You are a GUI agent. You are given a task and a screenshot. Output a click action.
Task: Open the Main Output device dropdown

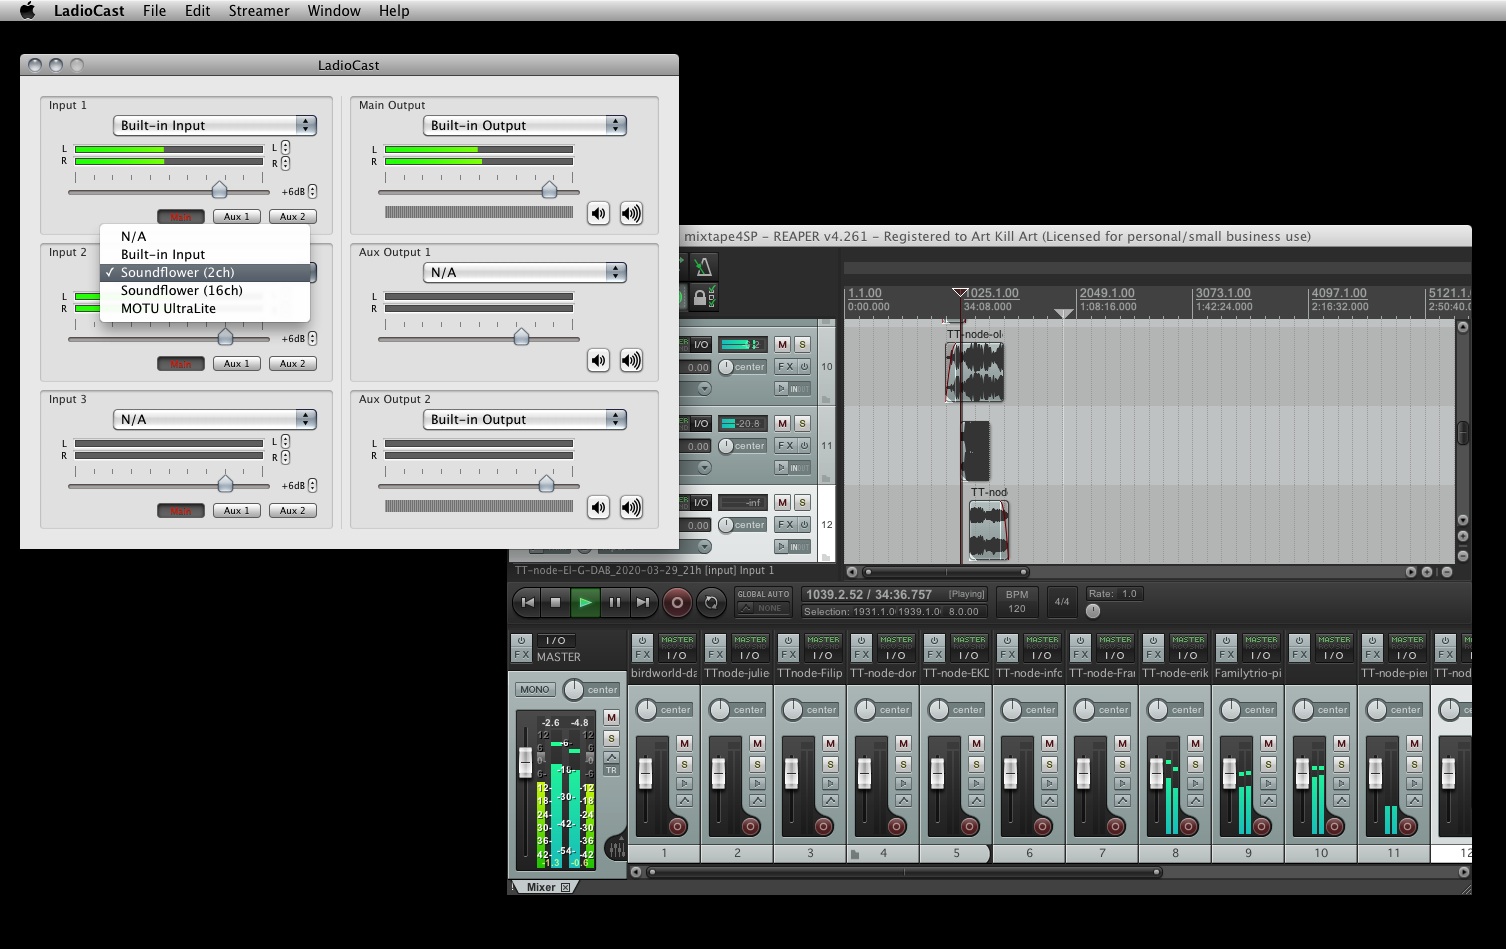(x=524, y=125)
